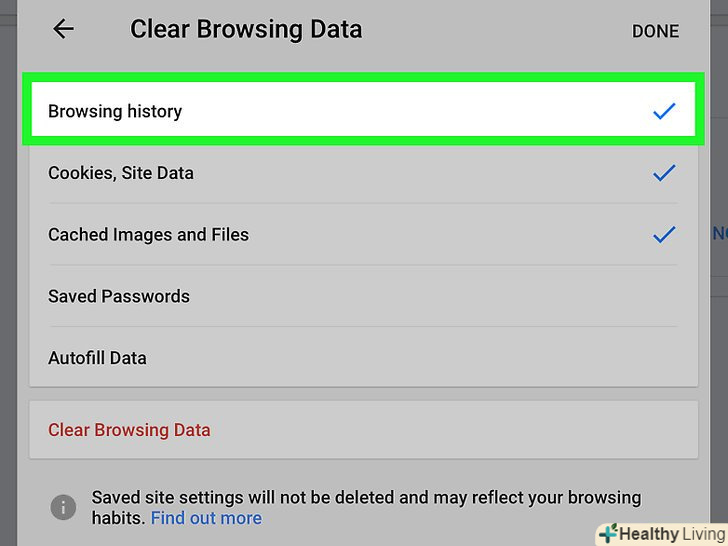728x546 pixels.
Task: Tick the empty check area for Saved Passwords
Action: pyautogui.click(x=664, y=297)
